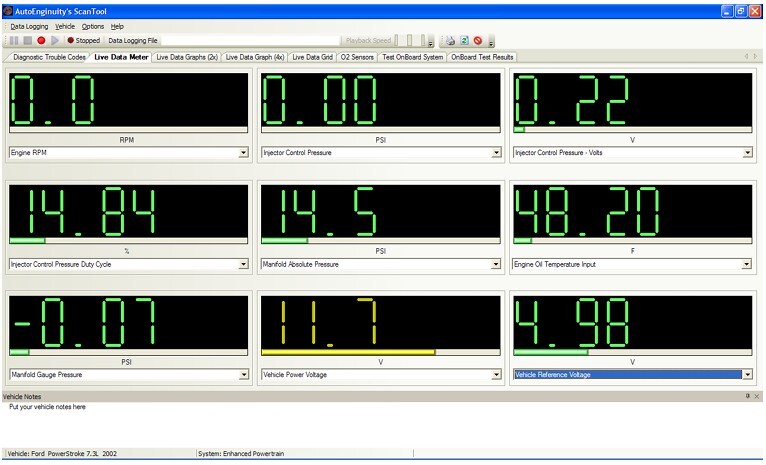Switch to the O2 Sensors tab
This screenshot has height=465, width=766.
point(357,57)
